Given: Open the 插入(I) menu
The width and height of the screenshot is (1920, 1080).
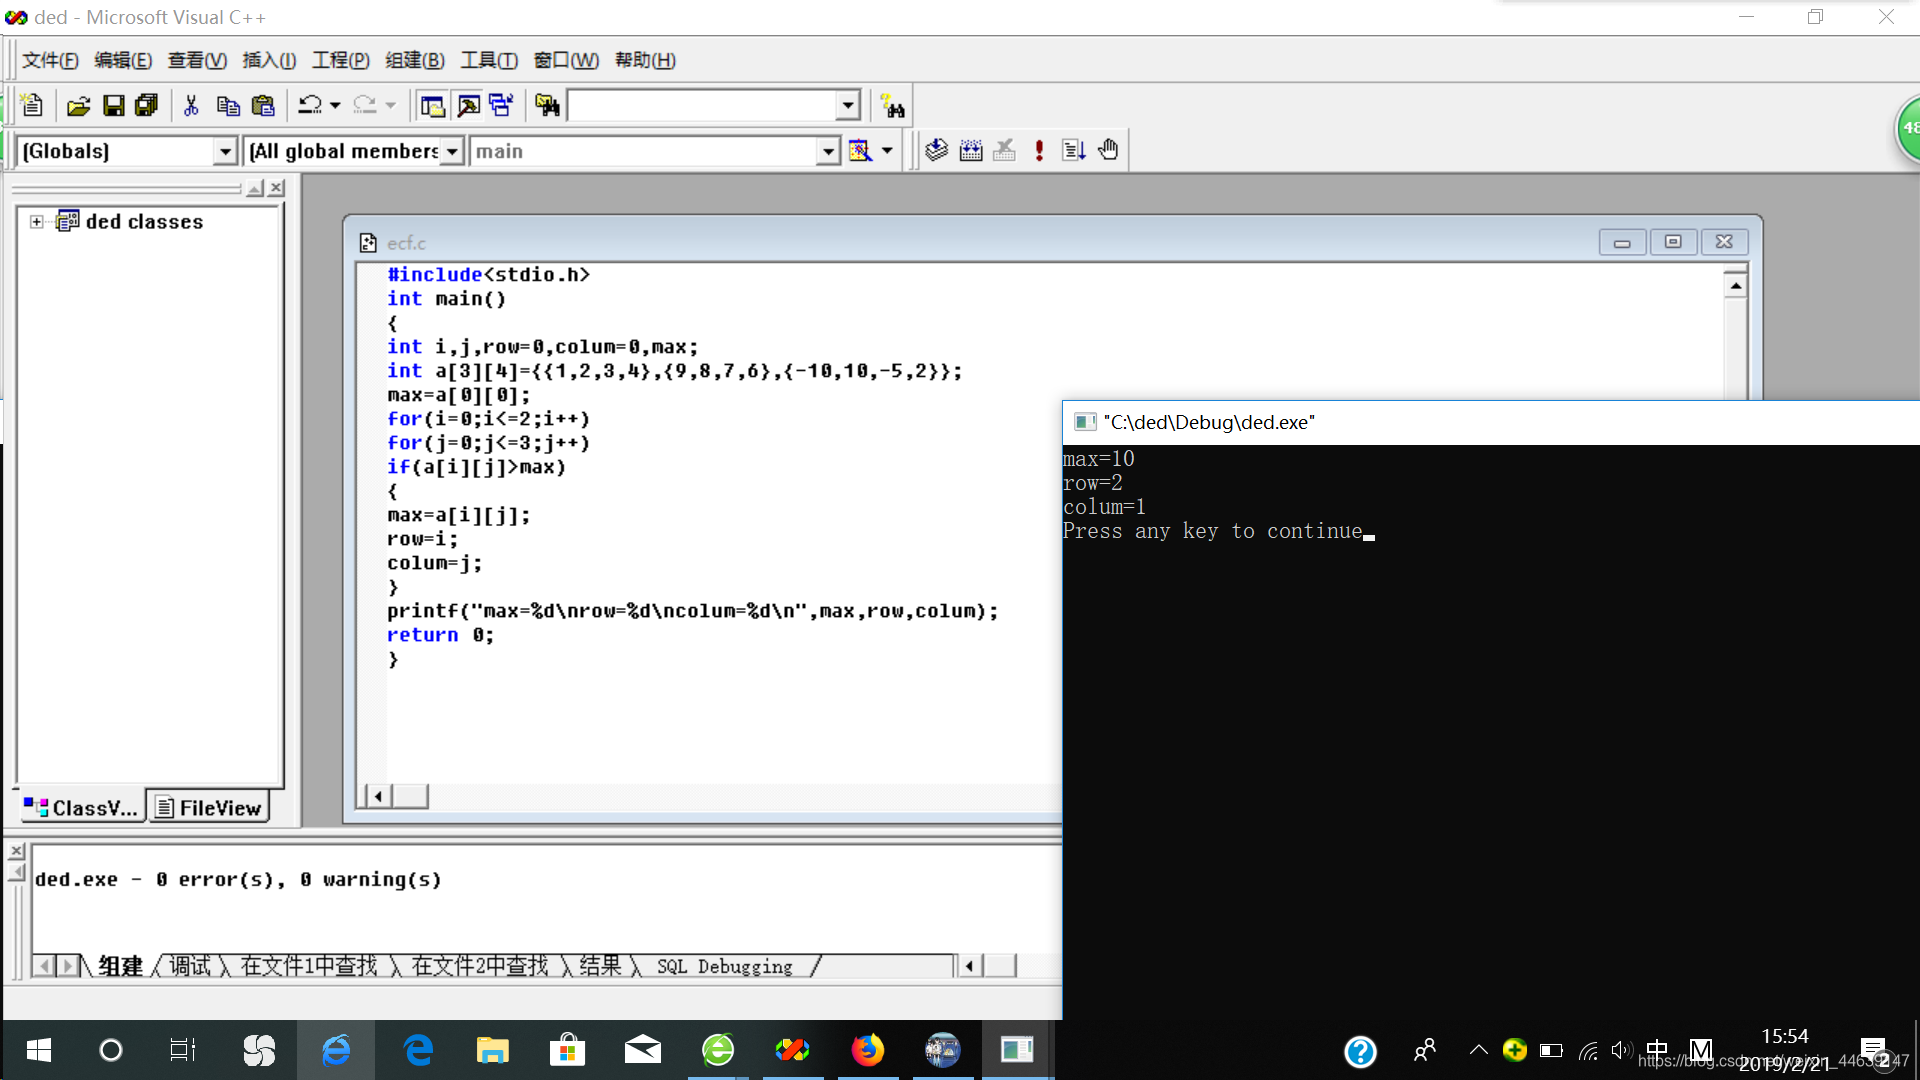Looking at the screenshot, I should point(269,60).
